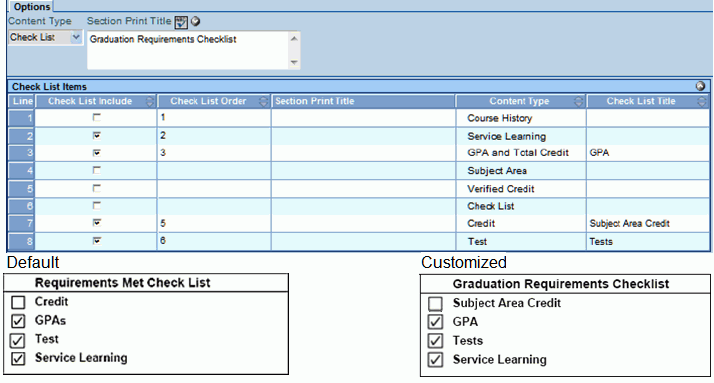The width and height of the screenshot is (714, 383).
Task: Click the Customized Graduation Requirements Checklist heading
Action: pyautogui.click(x=561, y=284)
